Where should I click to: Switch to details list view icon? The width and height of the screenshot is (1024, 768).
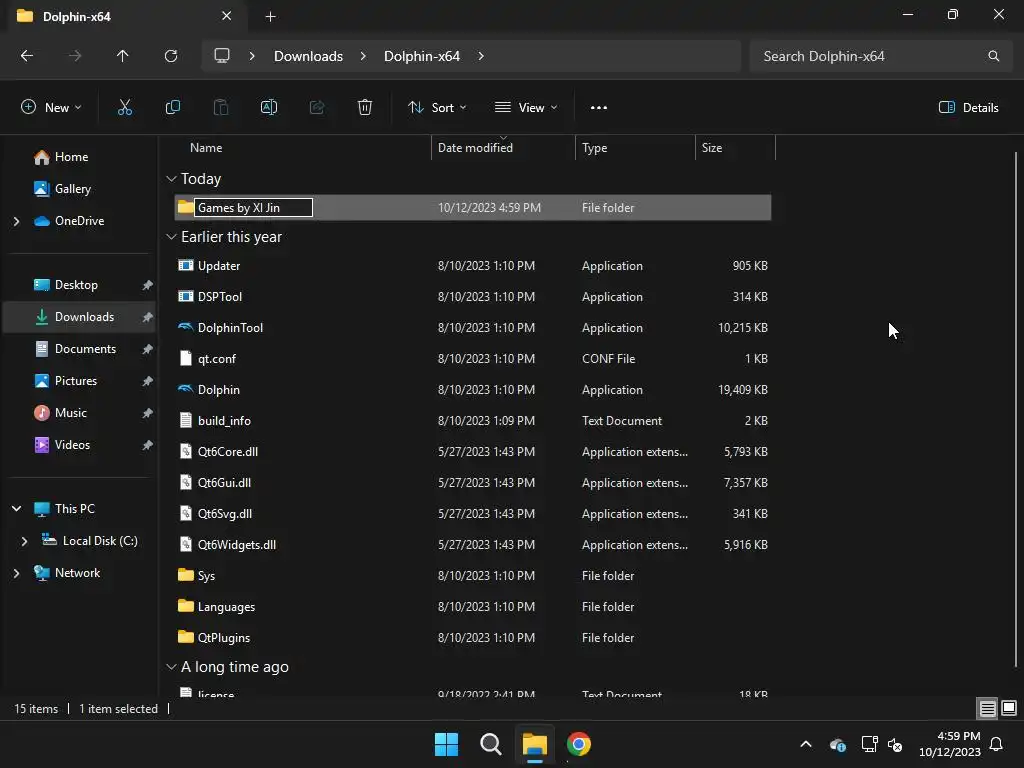coord(987,708)
